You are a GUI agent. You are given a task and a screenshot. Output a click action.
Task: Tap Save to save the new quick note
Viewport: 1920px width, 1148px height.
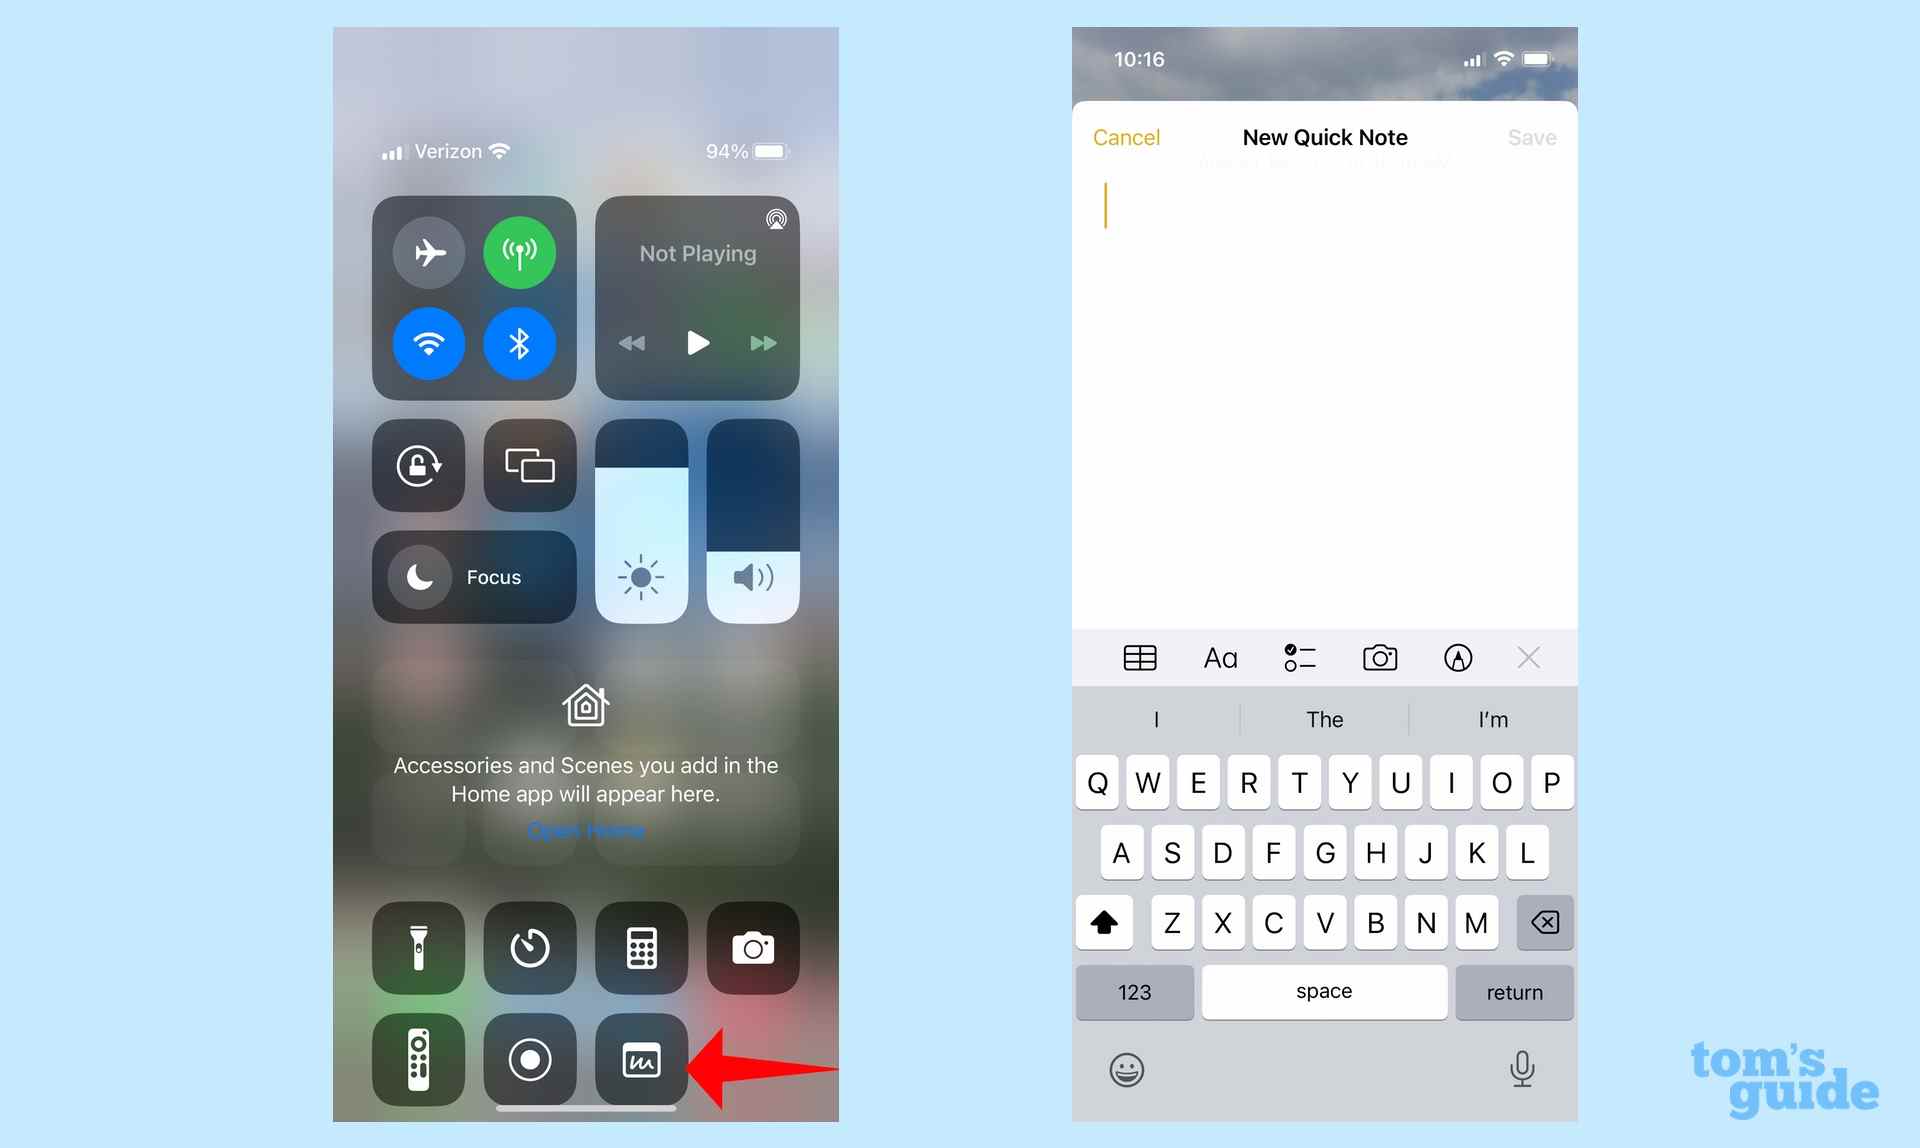[1531, 135]
